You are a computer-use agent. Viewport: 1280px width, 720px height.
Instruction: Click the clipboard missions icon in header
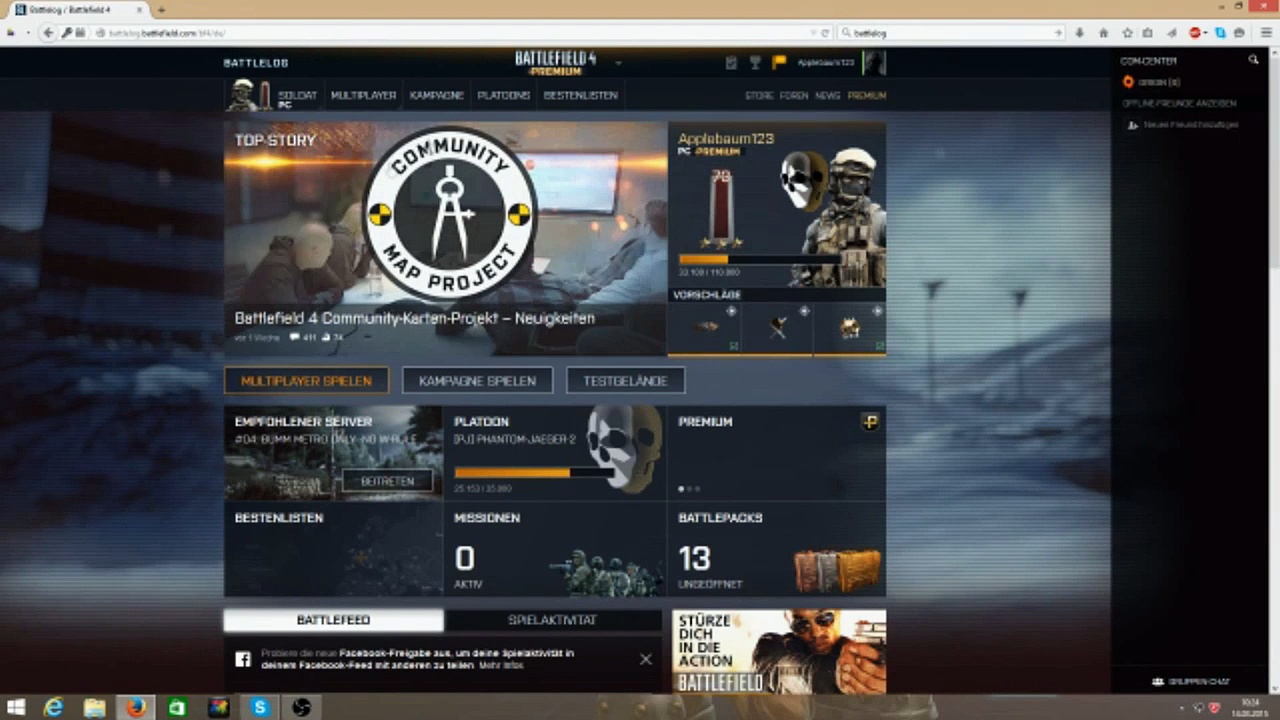click(x=731, y=63)
